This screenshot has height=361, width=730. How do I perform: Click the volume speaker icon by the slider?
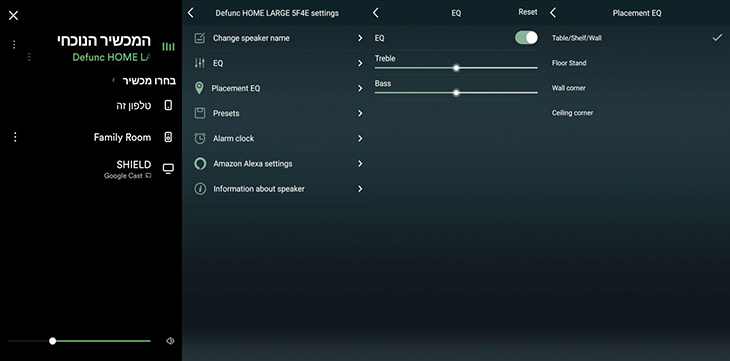click(170, 341)
